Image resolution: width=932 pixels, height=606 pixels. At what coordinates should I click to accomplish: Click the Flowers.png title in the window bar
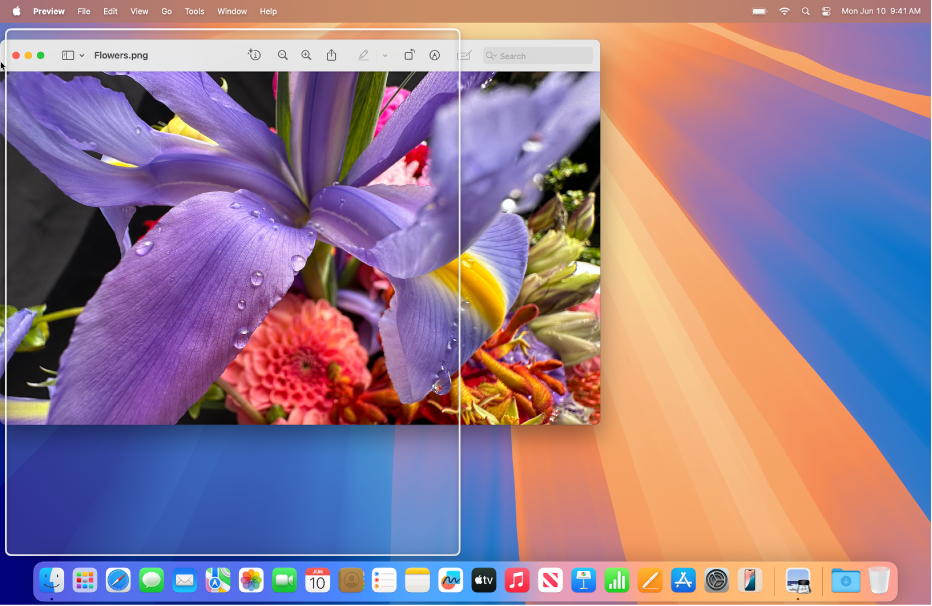click(x=120, y=55)
